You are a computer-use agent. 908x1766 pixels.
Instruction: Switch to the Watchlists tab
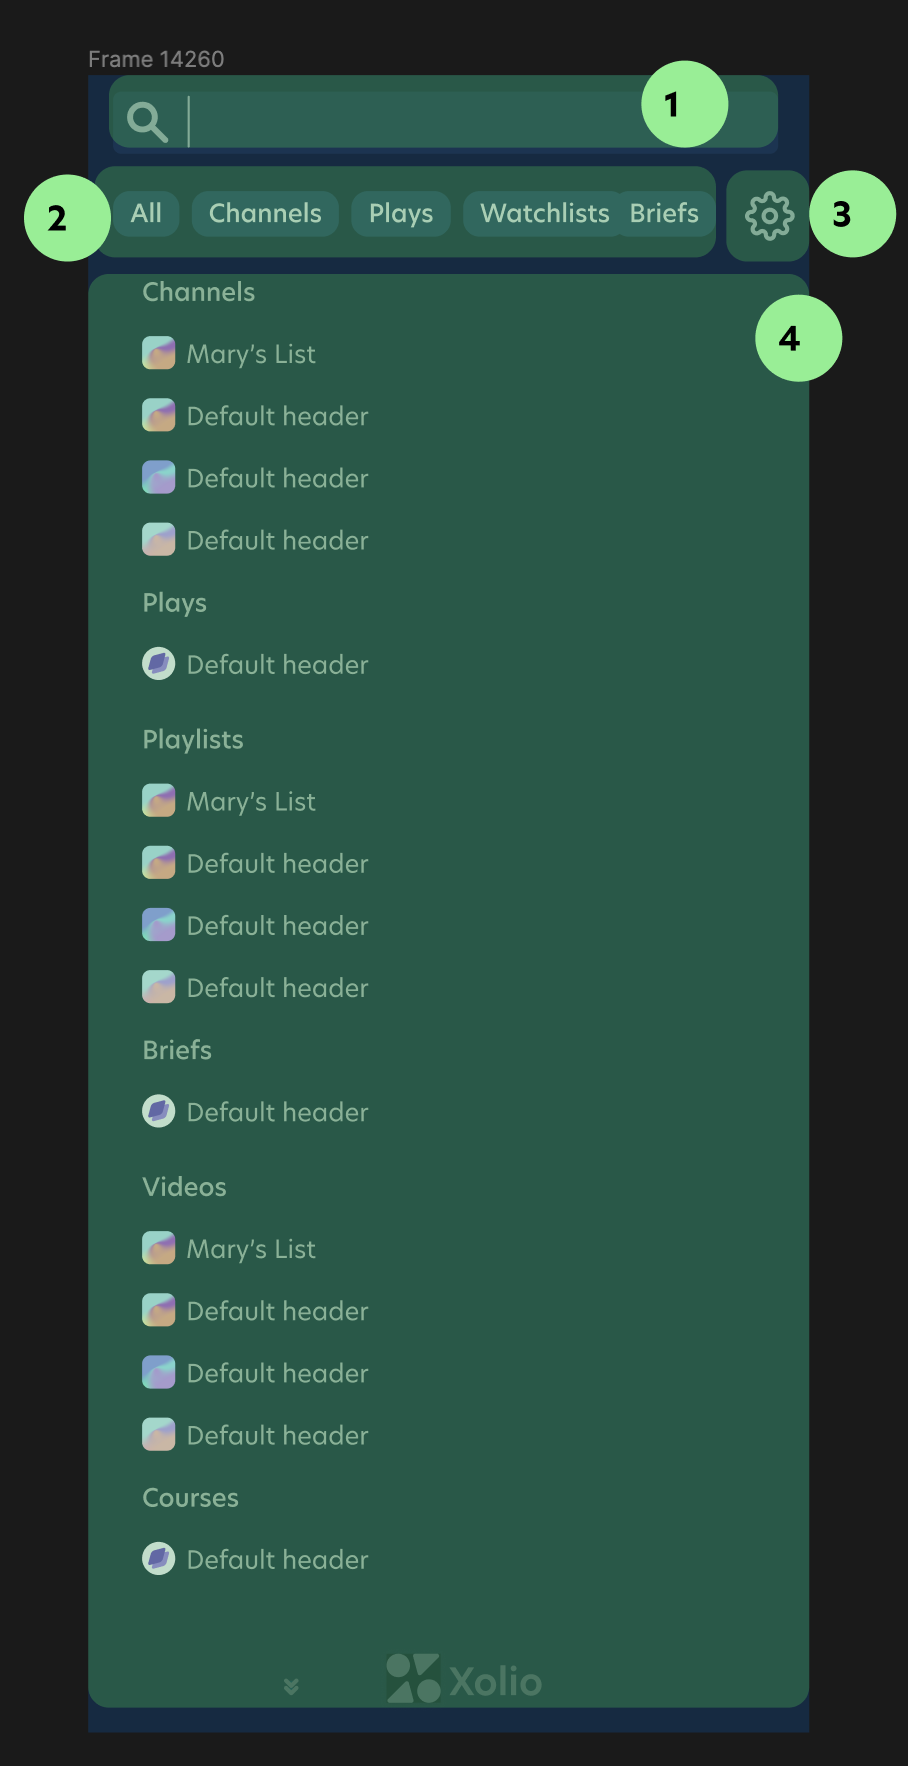545,213
